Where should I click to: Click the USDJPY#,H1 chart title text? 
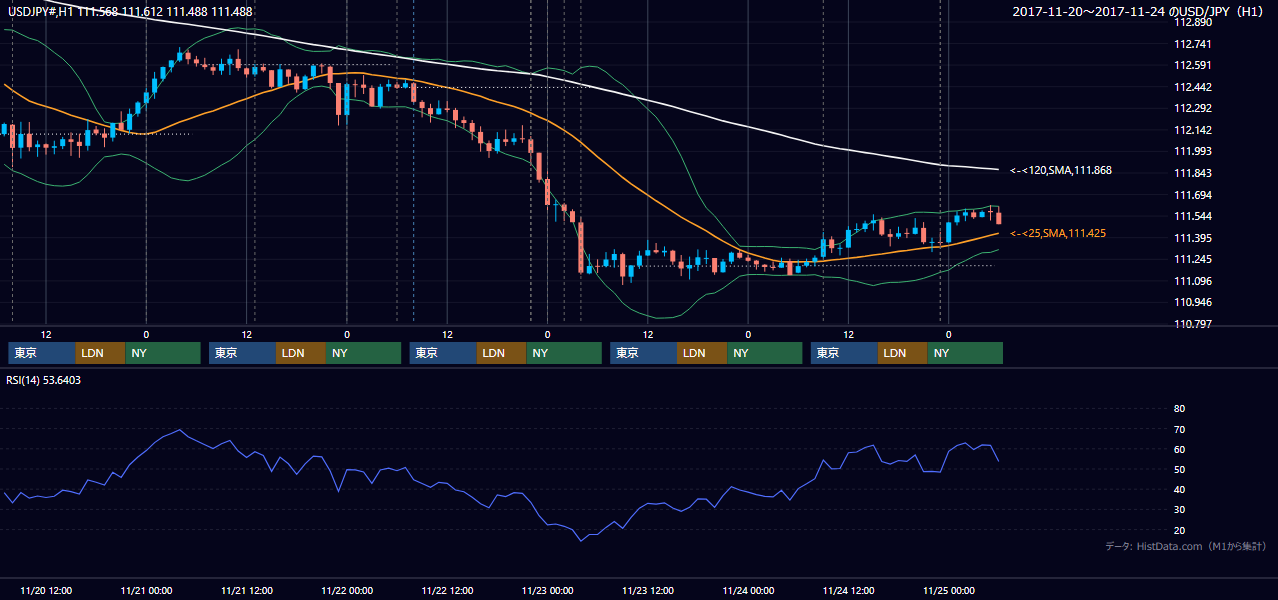tap(130, 11)
